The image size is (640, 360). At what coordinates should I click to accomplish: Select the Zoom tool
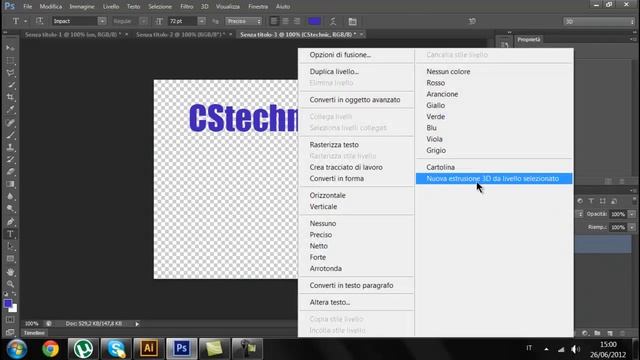tap(10, 284)
